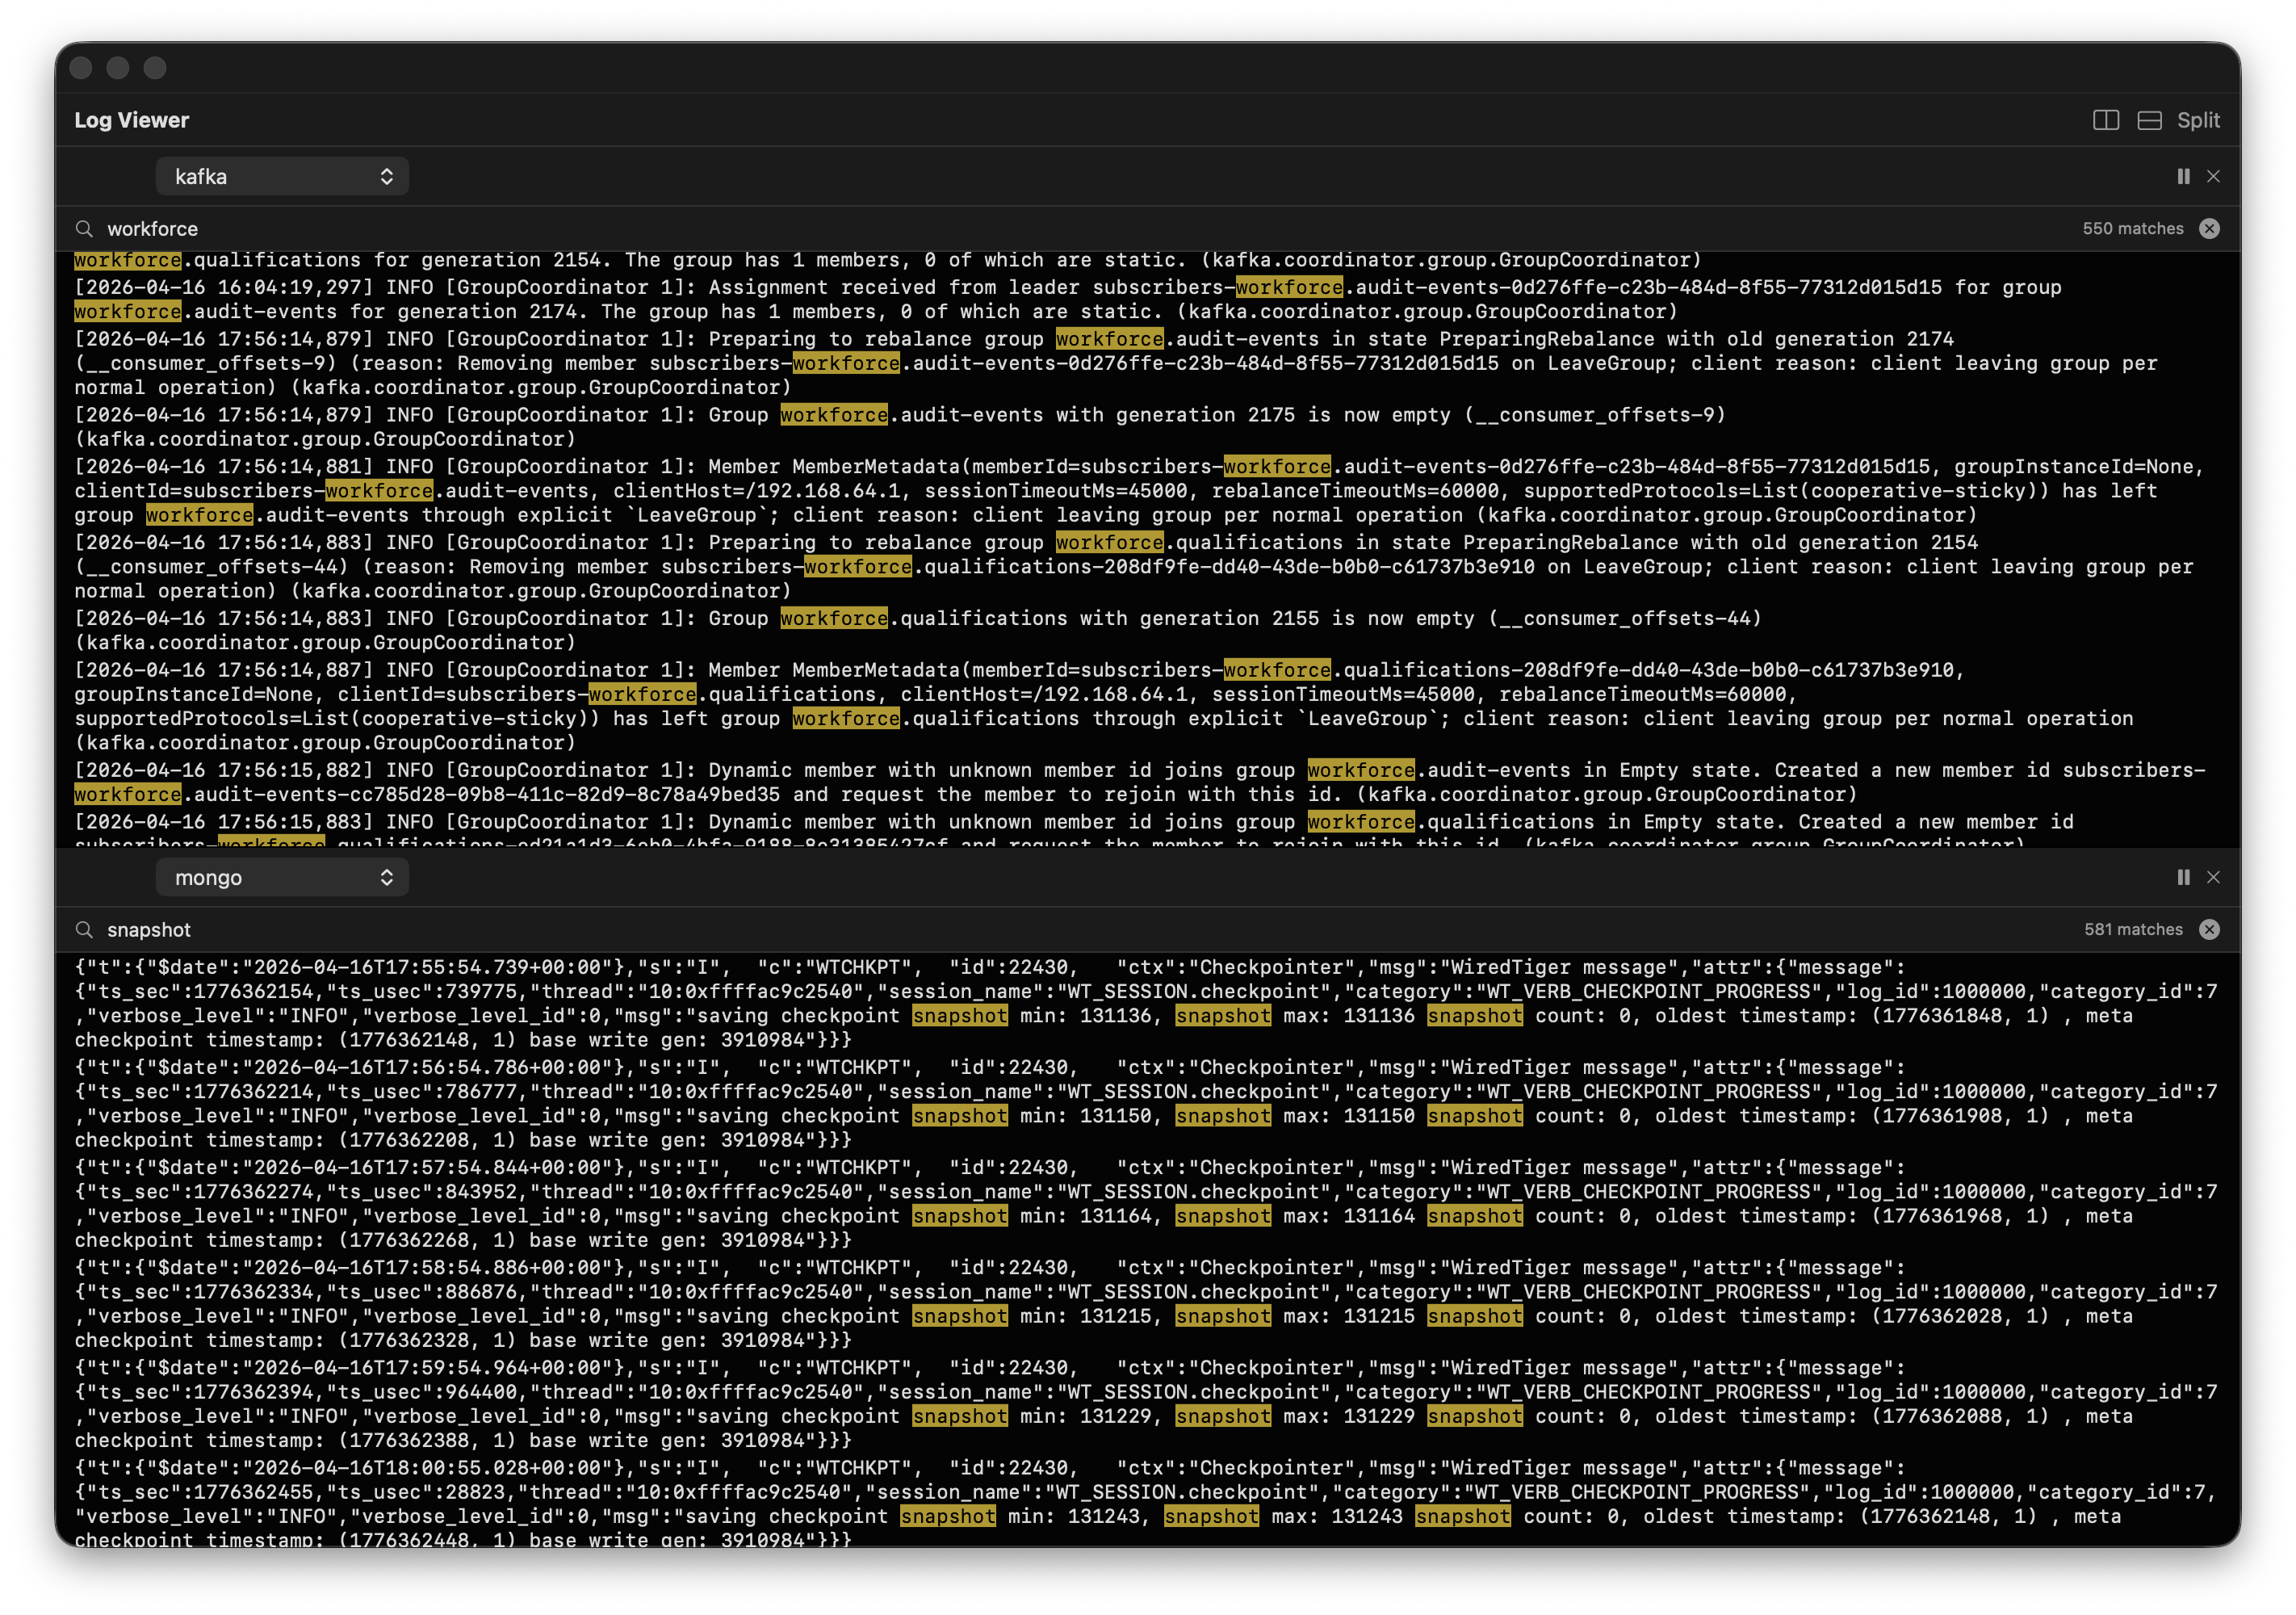2296x1615 pixels.
Task: Close the mongo log pane
Action: (2213, 877)
